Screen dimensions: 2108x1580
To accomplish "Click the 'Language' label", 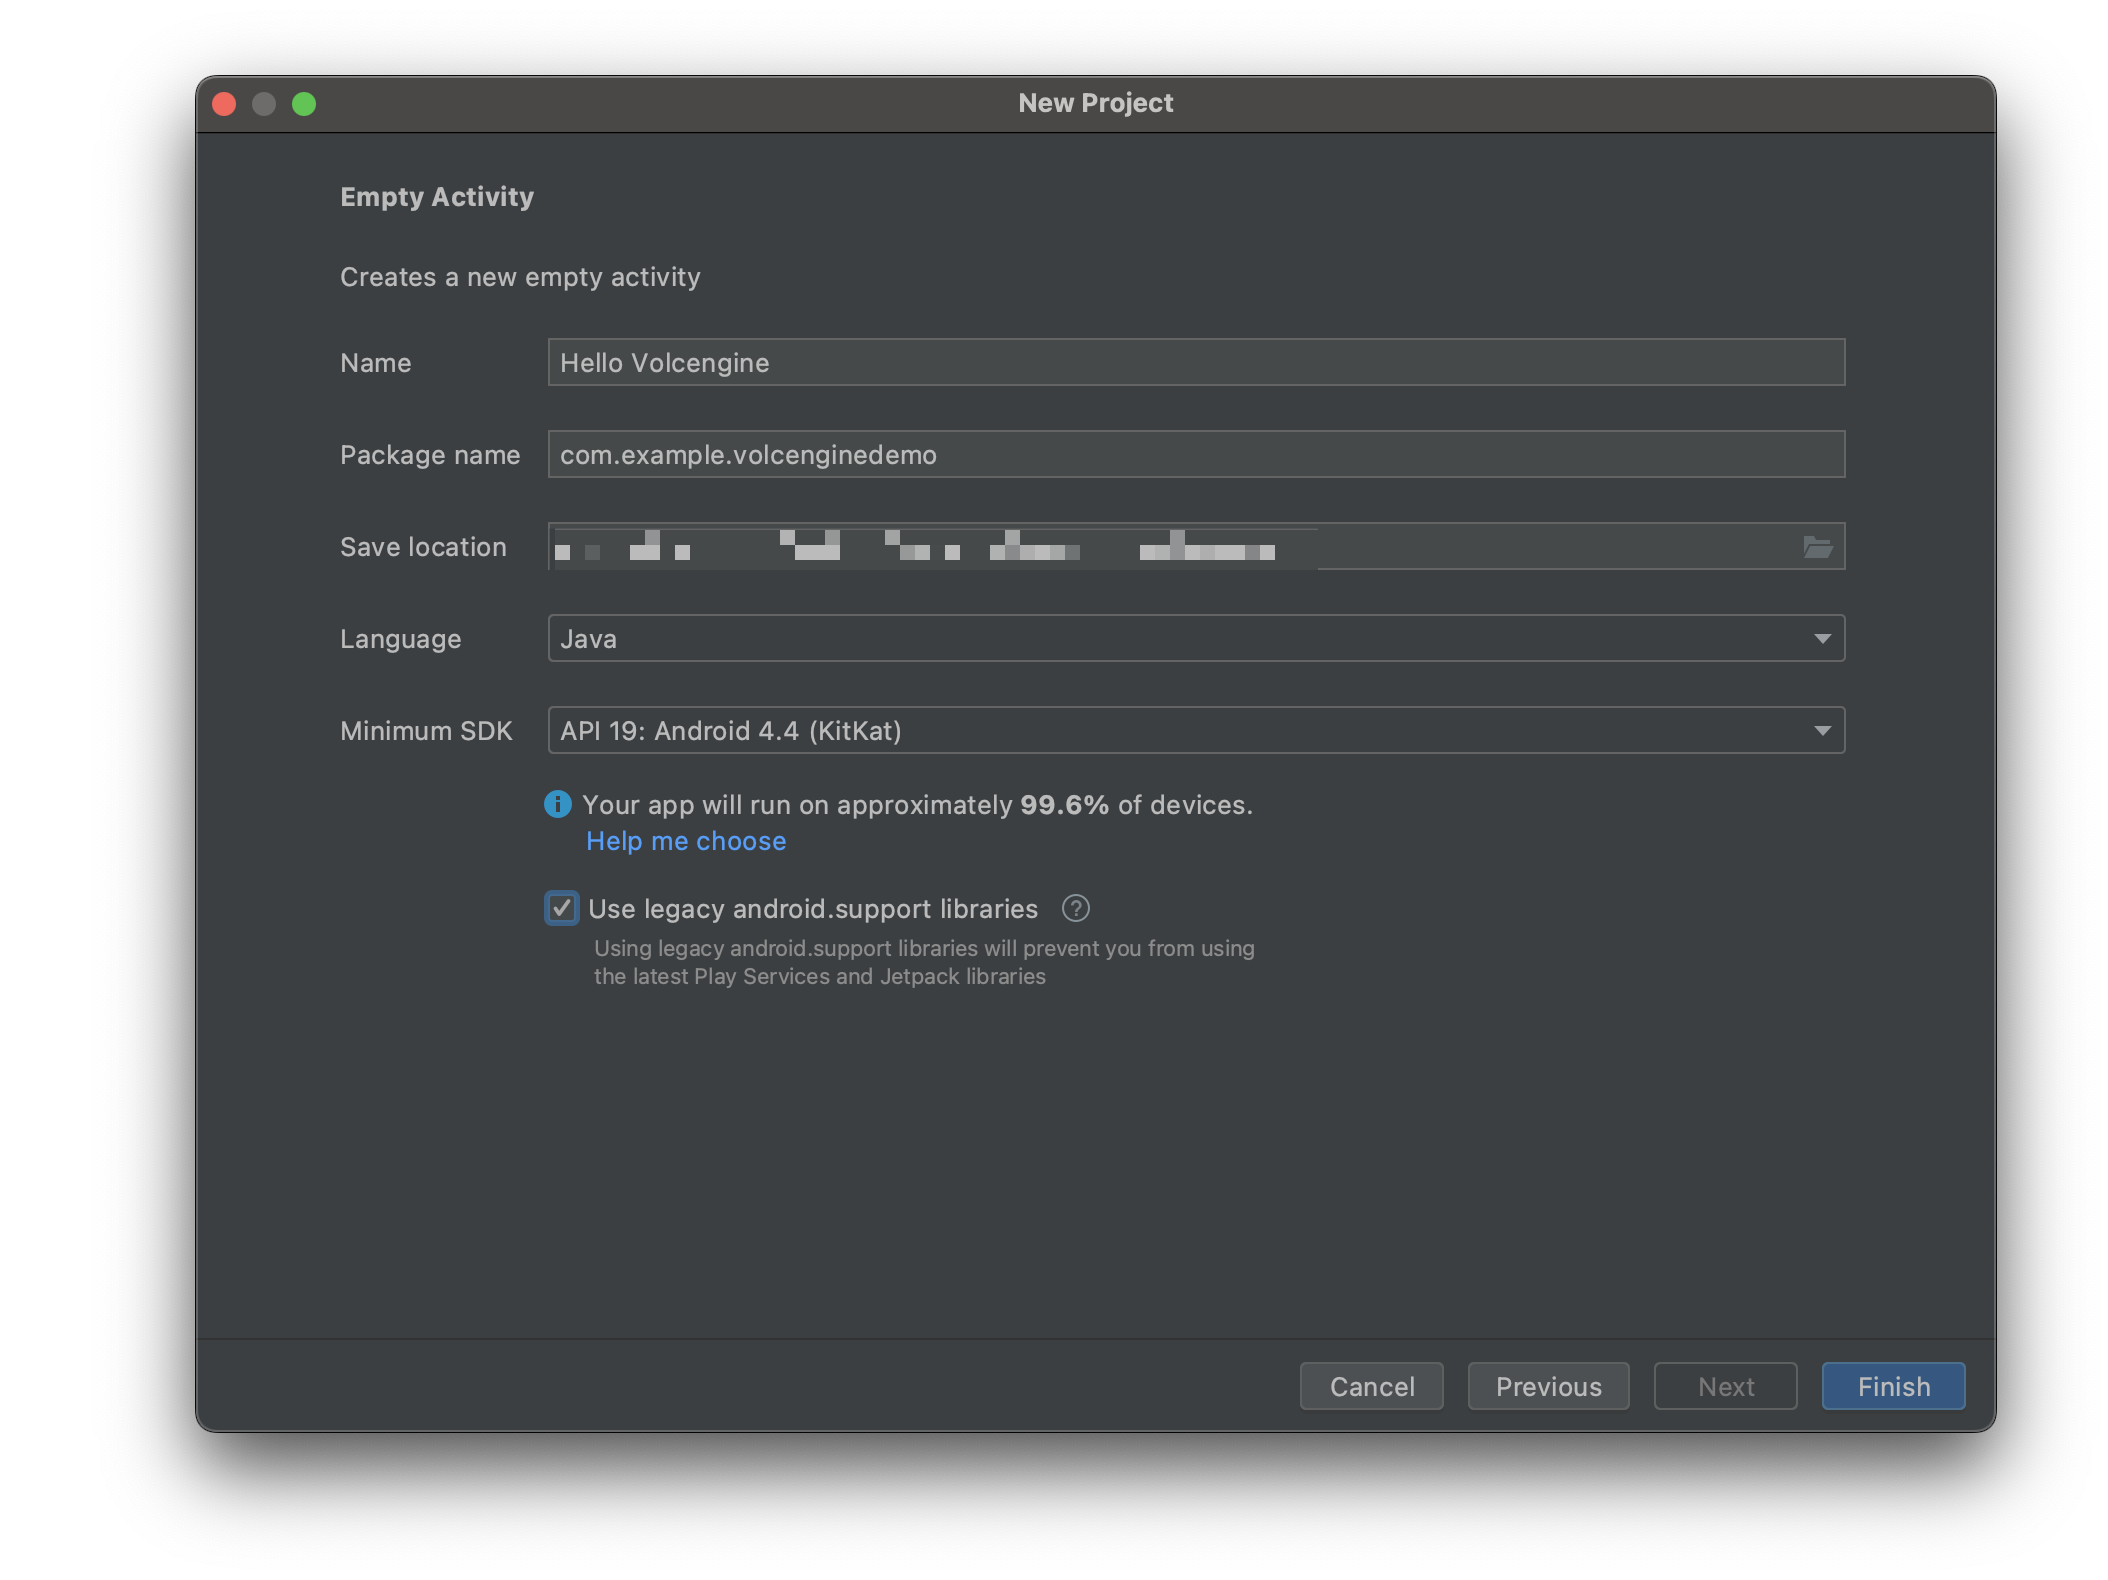I will pos(400,639).
